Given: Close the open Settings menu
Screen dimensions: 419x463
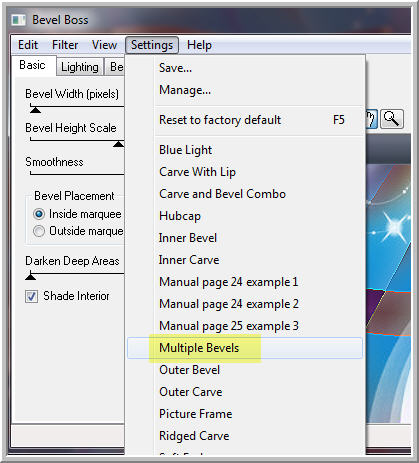Looking at the screenshot, I should click(152, 45).
